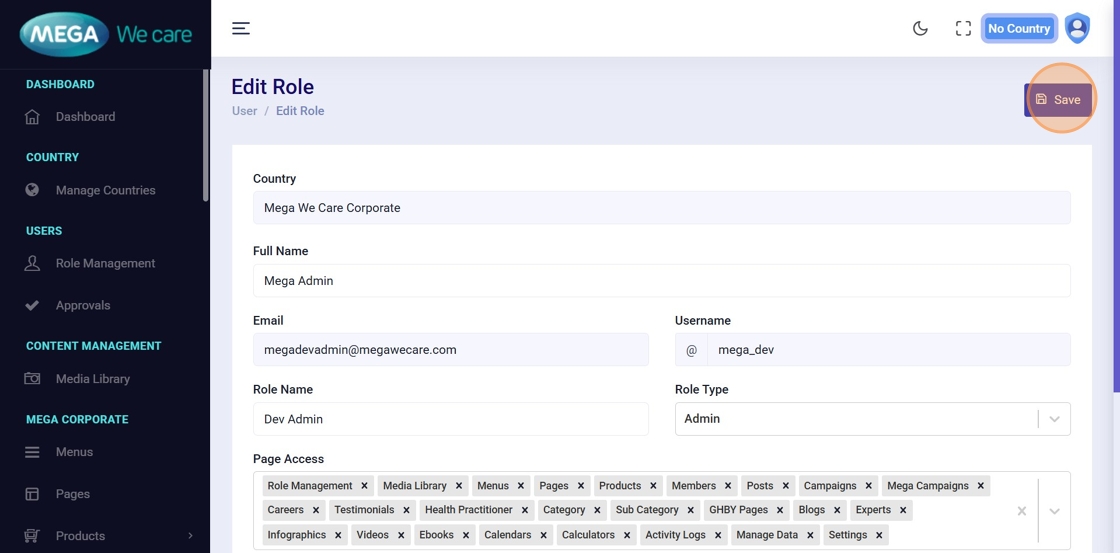
Task: Click the Media Library sidebar icon
Action: 32,379
